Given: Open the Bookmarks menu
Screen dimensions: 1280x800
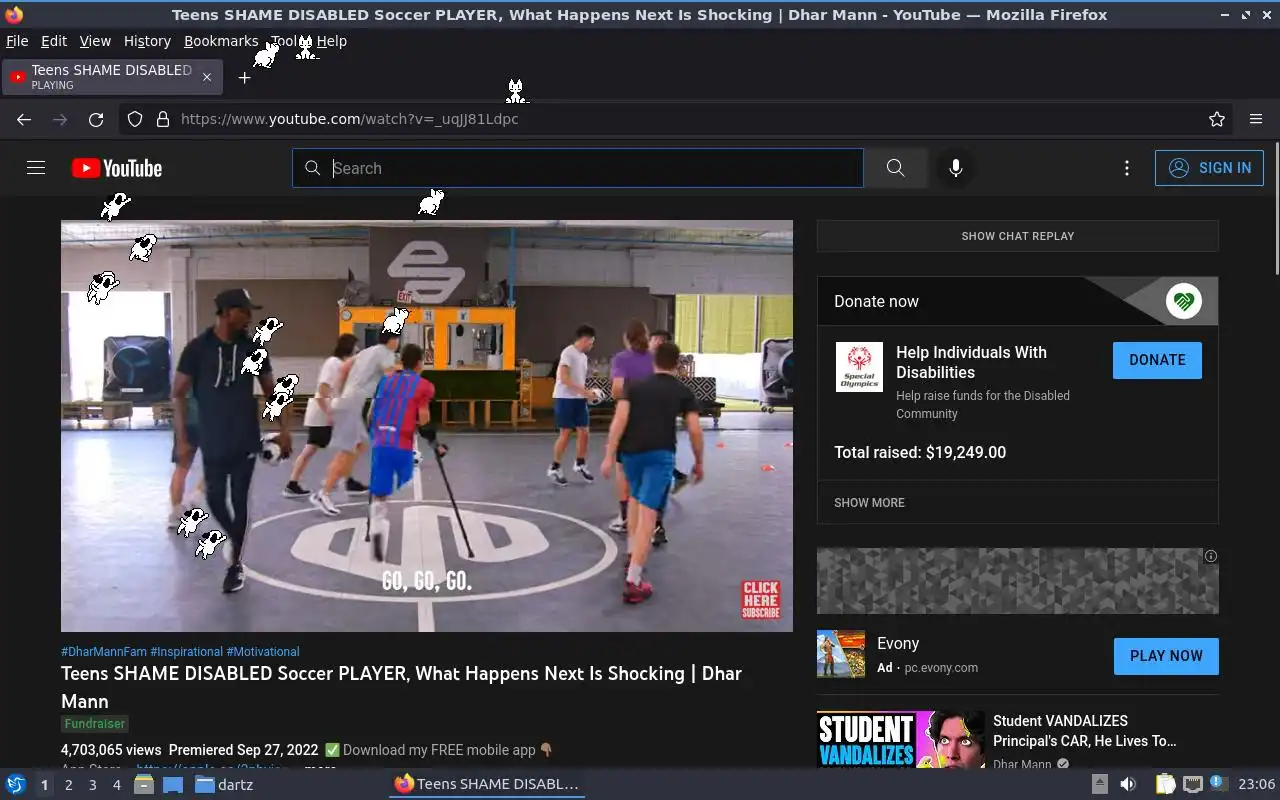Looking at the screenshot, I should coord(221,41).
